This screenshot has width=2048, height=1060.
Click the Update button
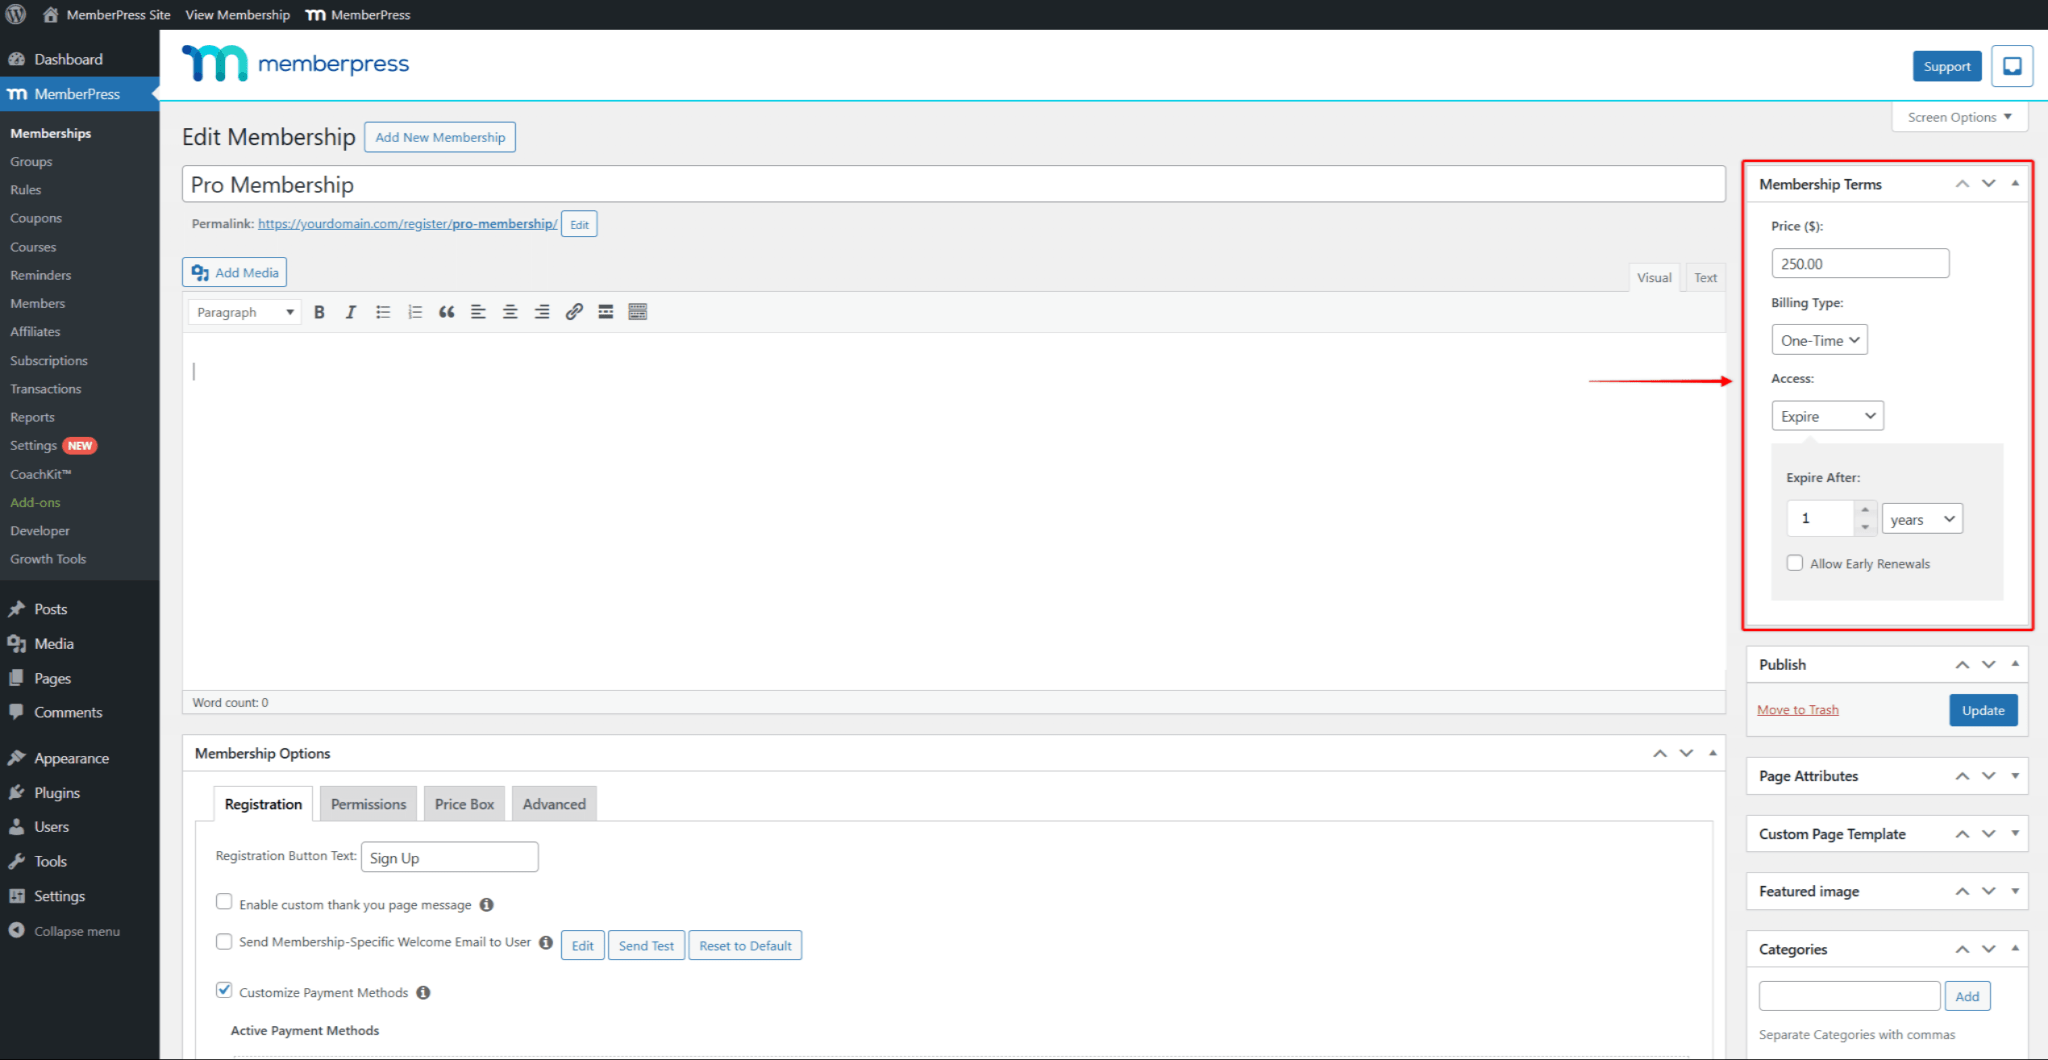point(1982,710)
